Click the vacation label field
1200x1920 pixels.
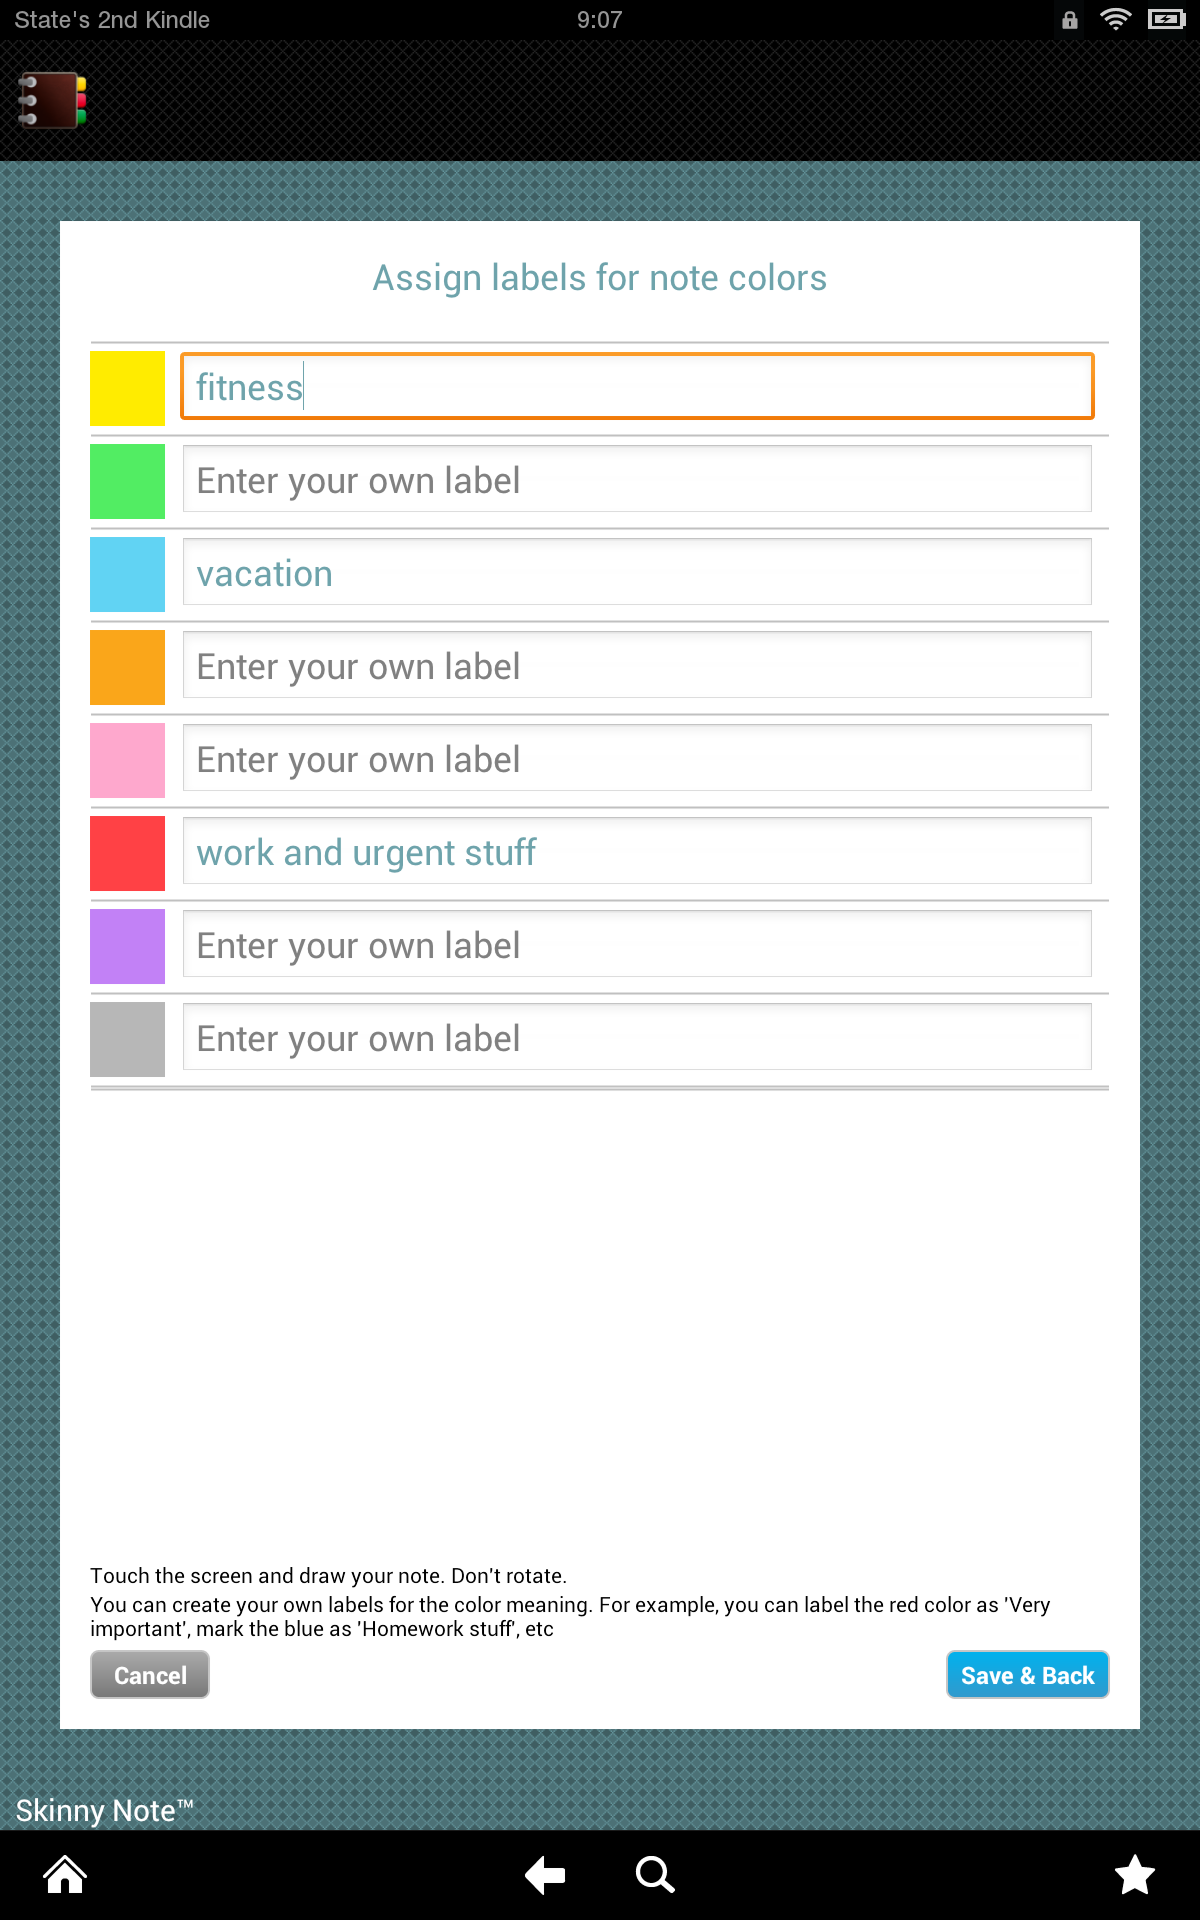tap(637, 573)
